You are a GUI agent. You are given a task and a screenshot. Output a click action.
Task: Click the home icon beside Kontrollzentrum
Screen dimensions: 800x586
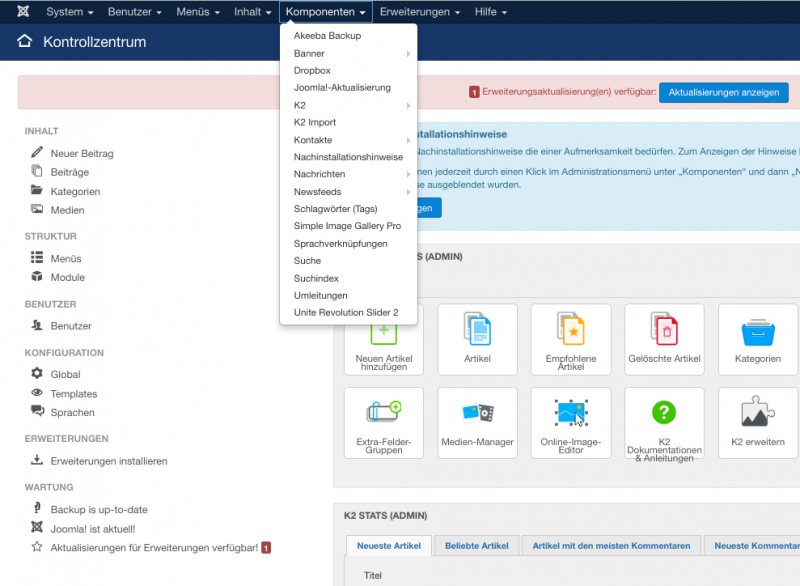(x=24, y=41)
